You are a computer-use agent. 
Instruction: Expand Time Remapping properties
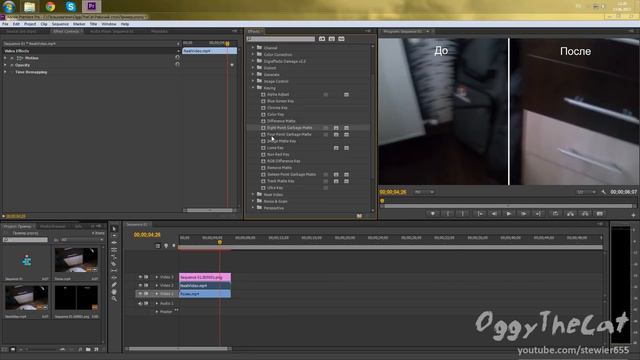(5, 72)
